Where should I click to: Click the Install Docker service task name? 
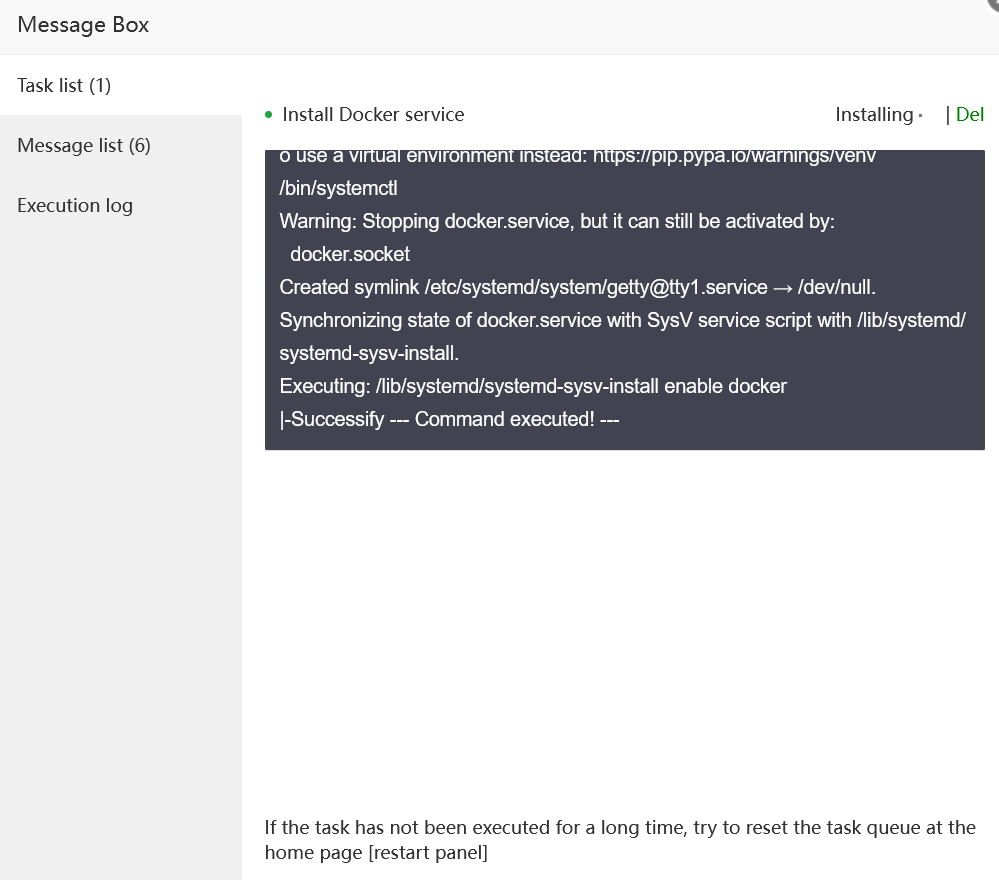point(373,115)
